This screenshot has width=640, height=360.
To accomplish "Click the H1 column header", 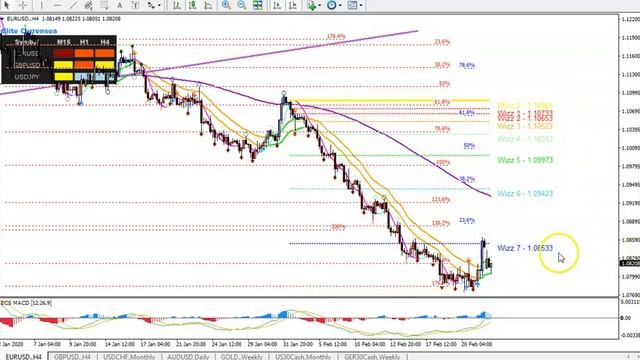I will (x=84, y=42).
